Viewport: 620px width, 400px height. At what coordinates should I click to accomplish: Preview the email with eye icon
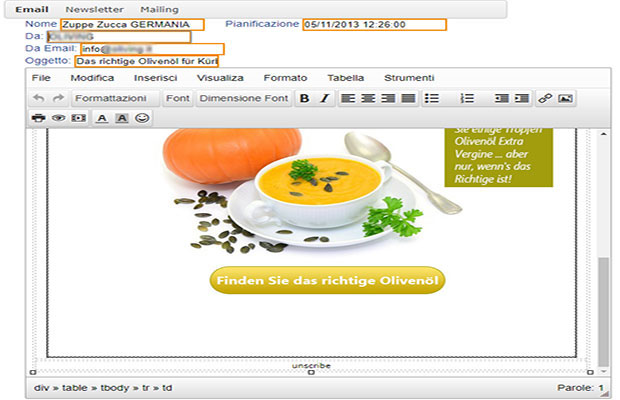coord(59,118)
